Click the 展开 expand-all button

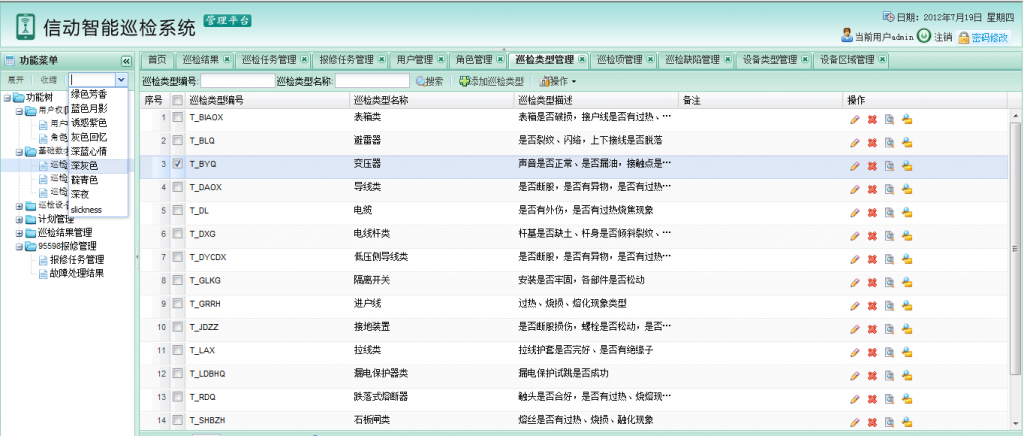coord(15,80)
